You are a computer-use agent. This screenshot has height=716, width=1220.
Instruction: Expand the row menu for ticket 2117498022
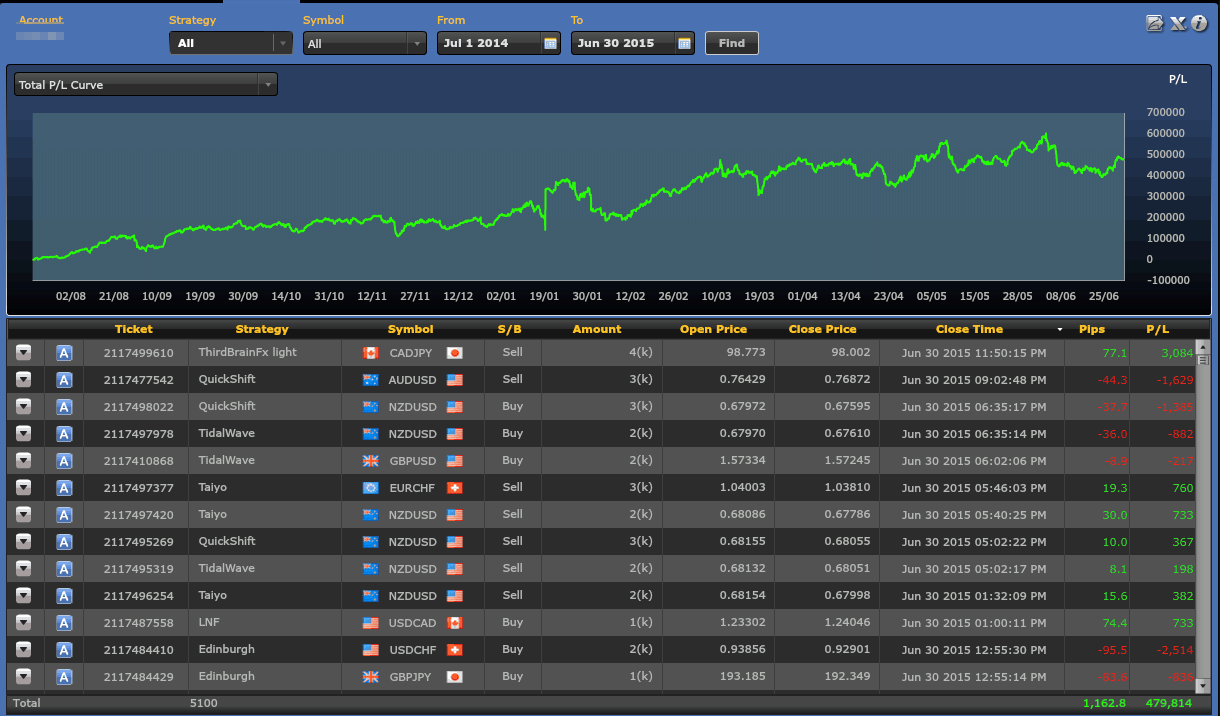[24, 406]
